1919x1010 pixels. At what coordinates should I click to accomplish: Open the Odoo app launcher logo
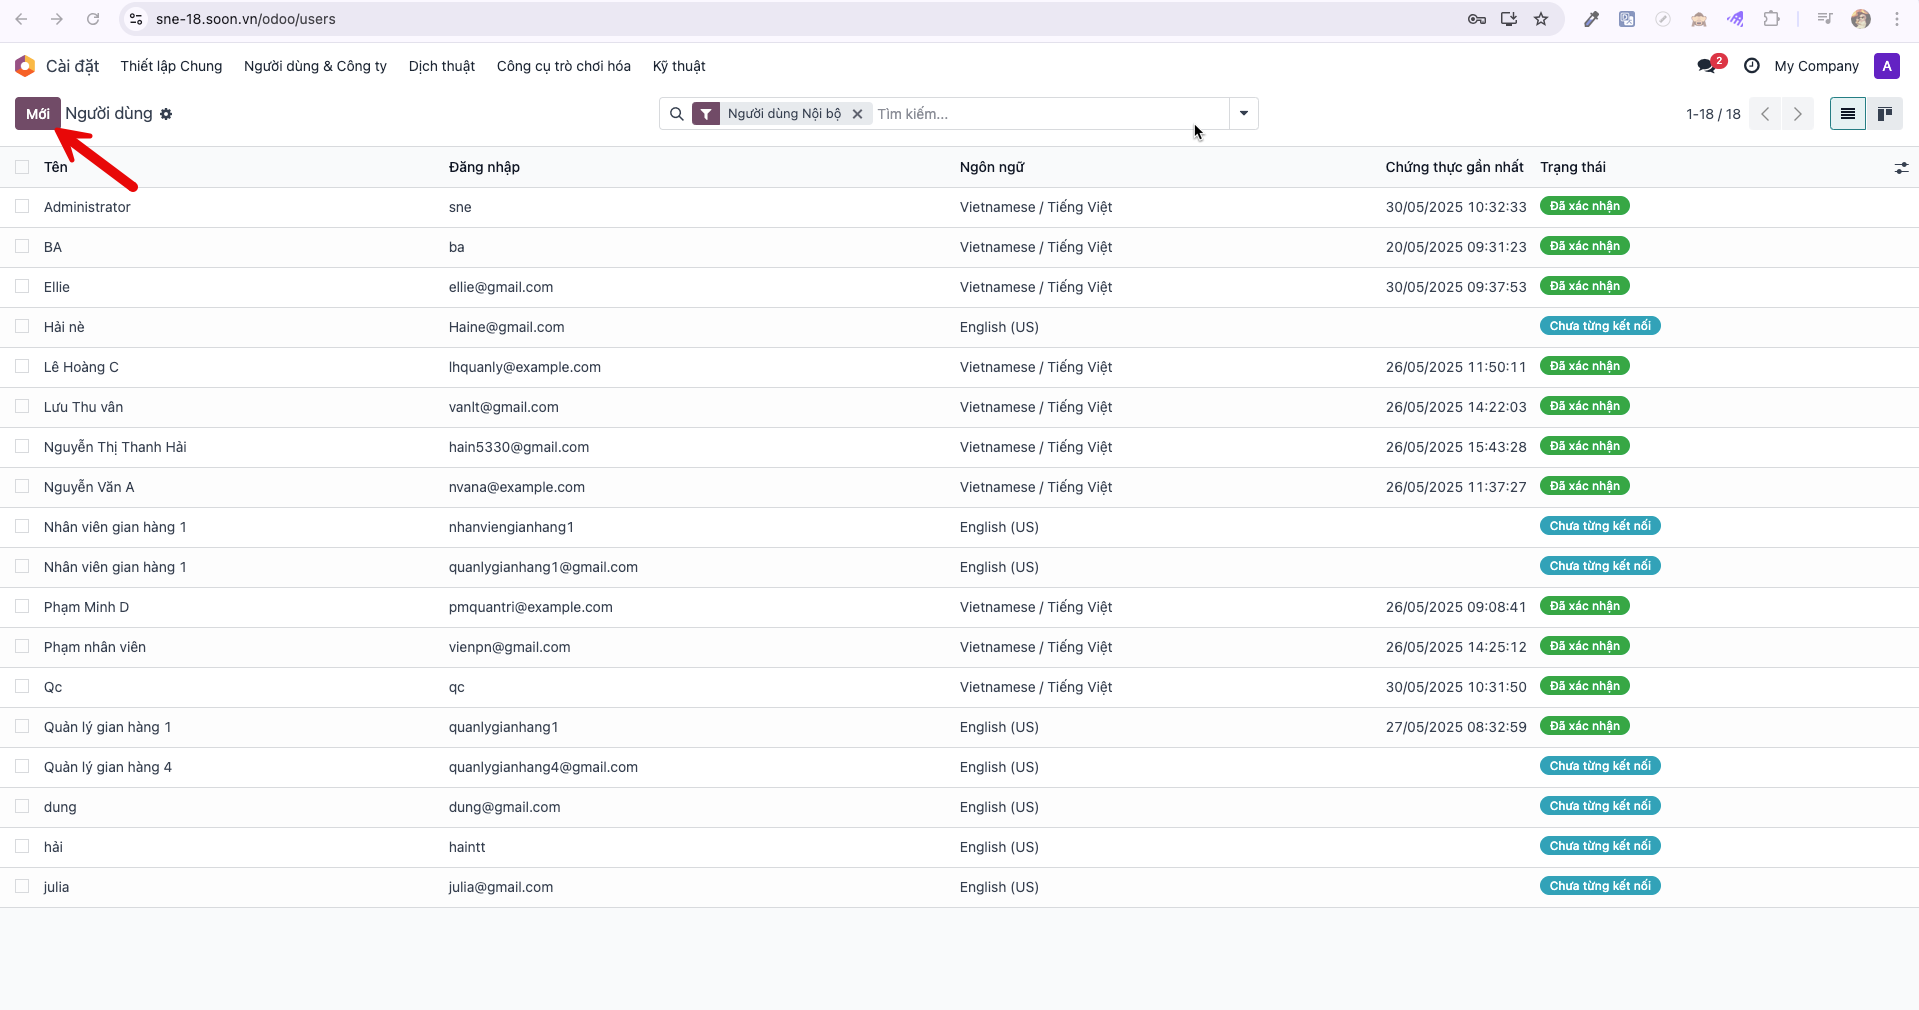25,66
